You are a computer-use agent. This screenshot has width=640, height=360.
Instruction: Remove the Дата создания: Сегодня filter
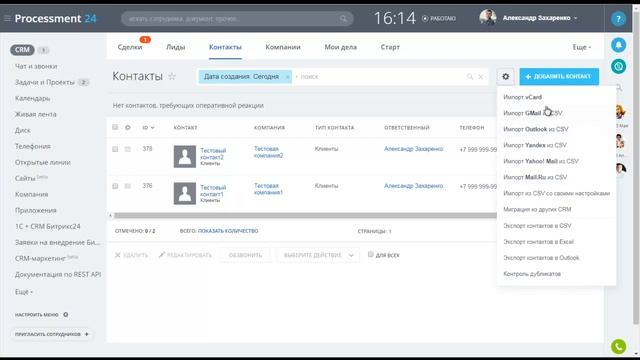287,77
